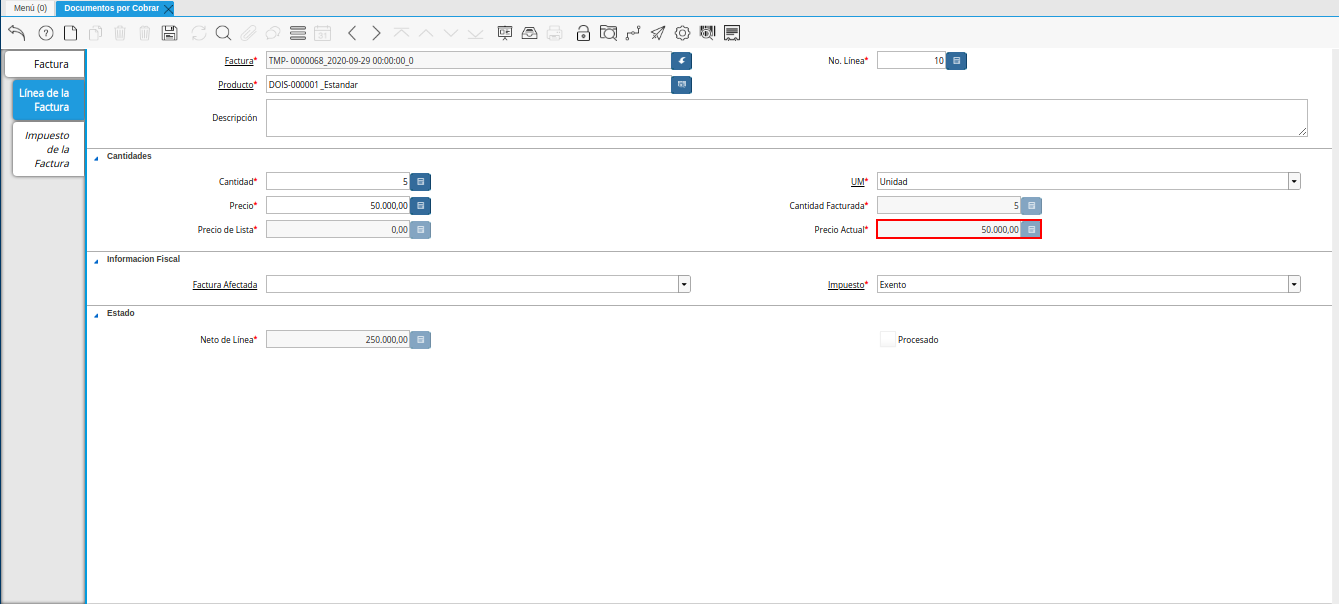Open the process gear icon

683,33
